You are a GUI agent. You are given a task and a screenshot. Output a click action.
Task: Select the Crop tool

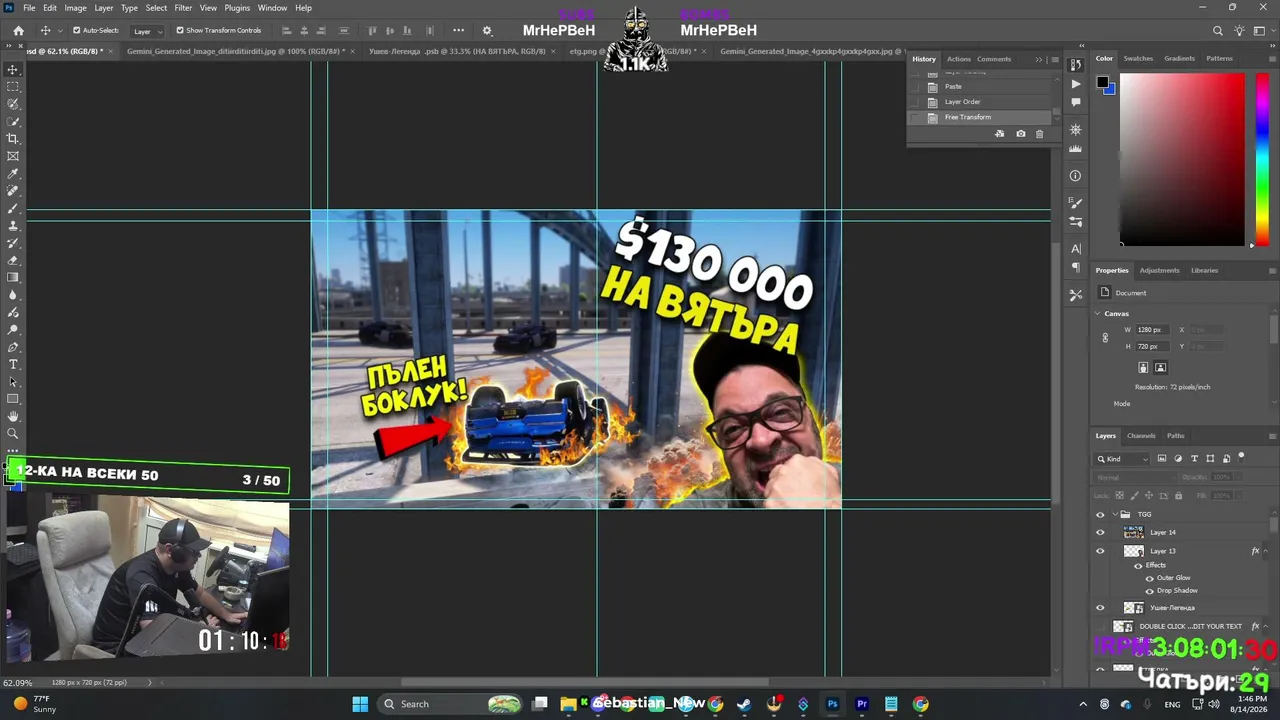(13, 139)
